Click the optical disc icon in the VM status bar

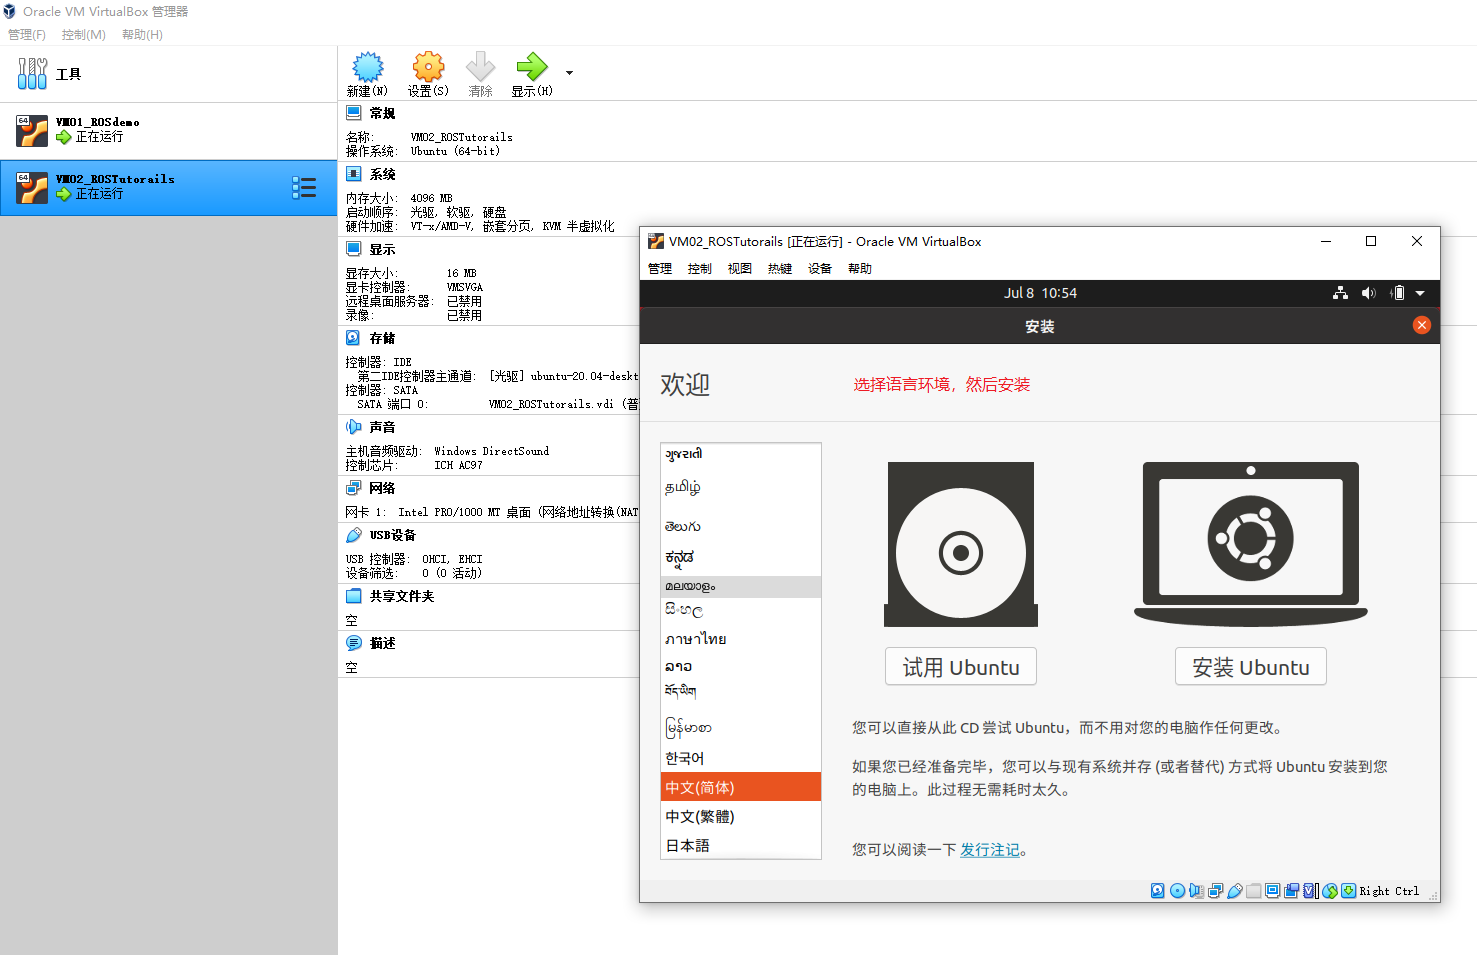tap(1178, 890)
